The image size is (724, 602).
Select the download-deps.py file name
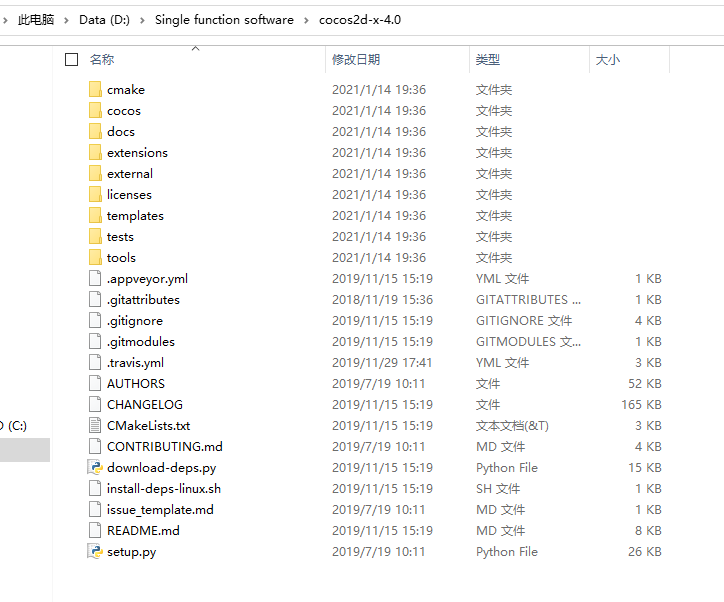coord(162,468)
